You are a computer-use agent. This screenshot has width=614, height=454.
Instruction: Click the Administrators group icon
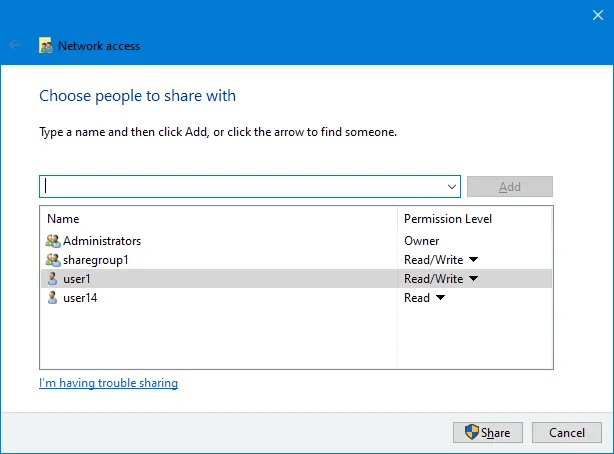point(53,241)
